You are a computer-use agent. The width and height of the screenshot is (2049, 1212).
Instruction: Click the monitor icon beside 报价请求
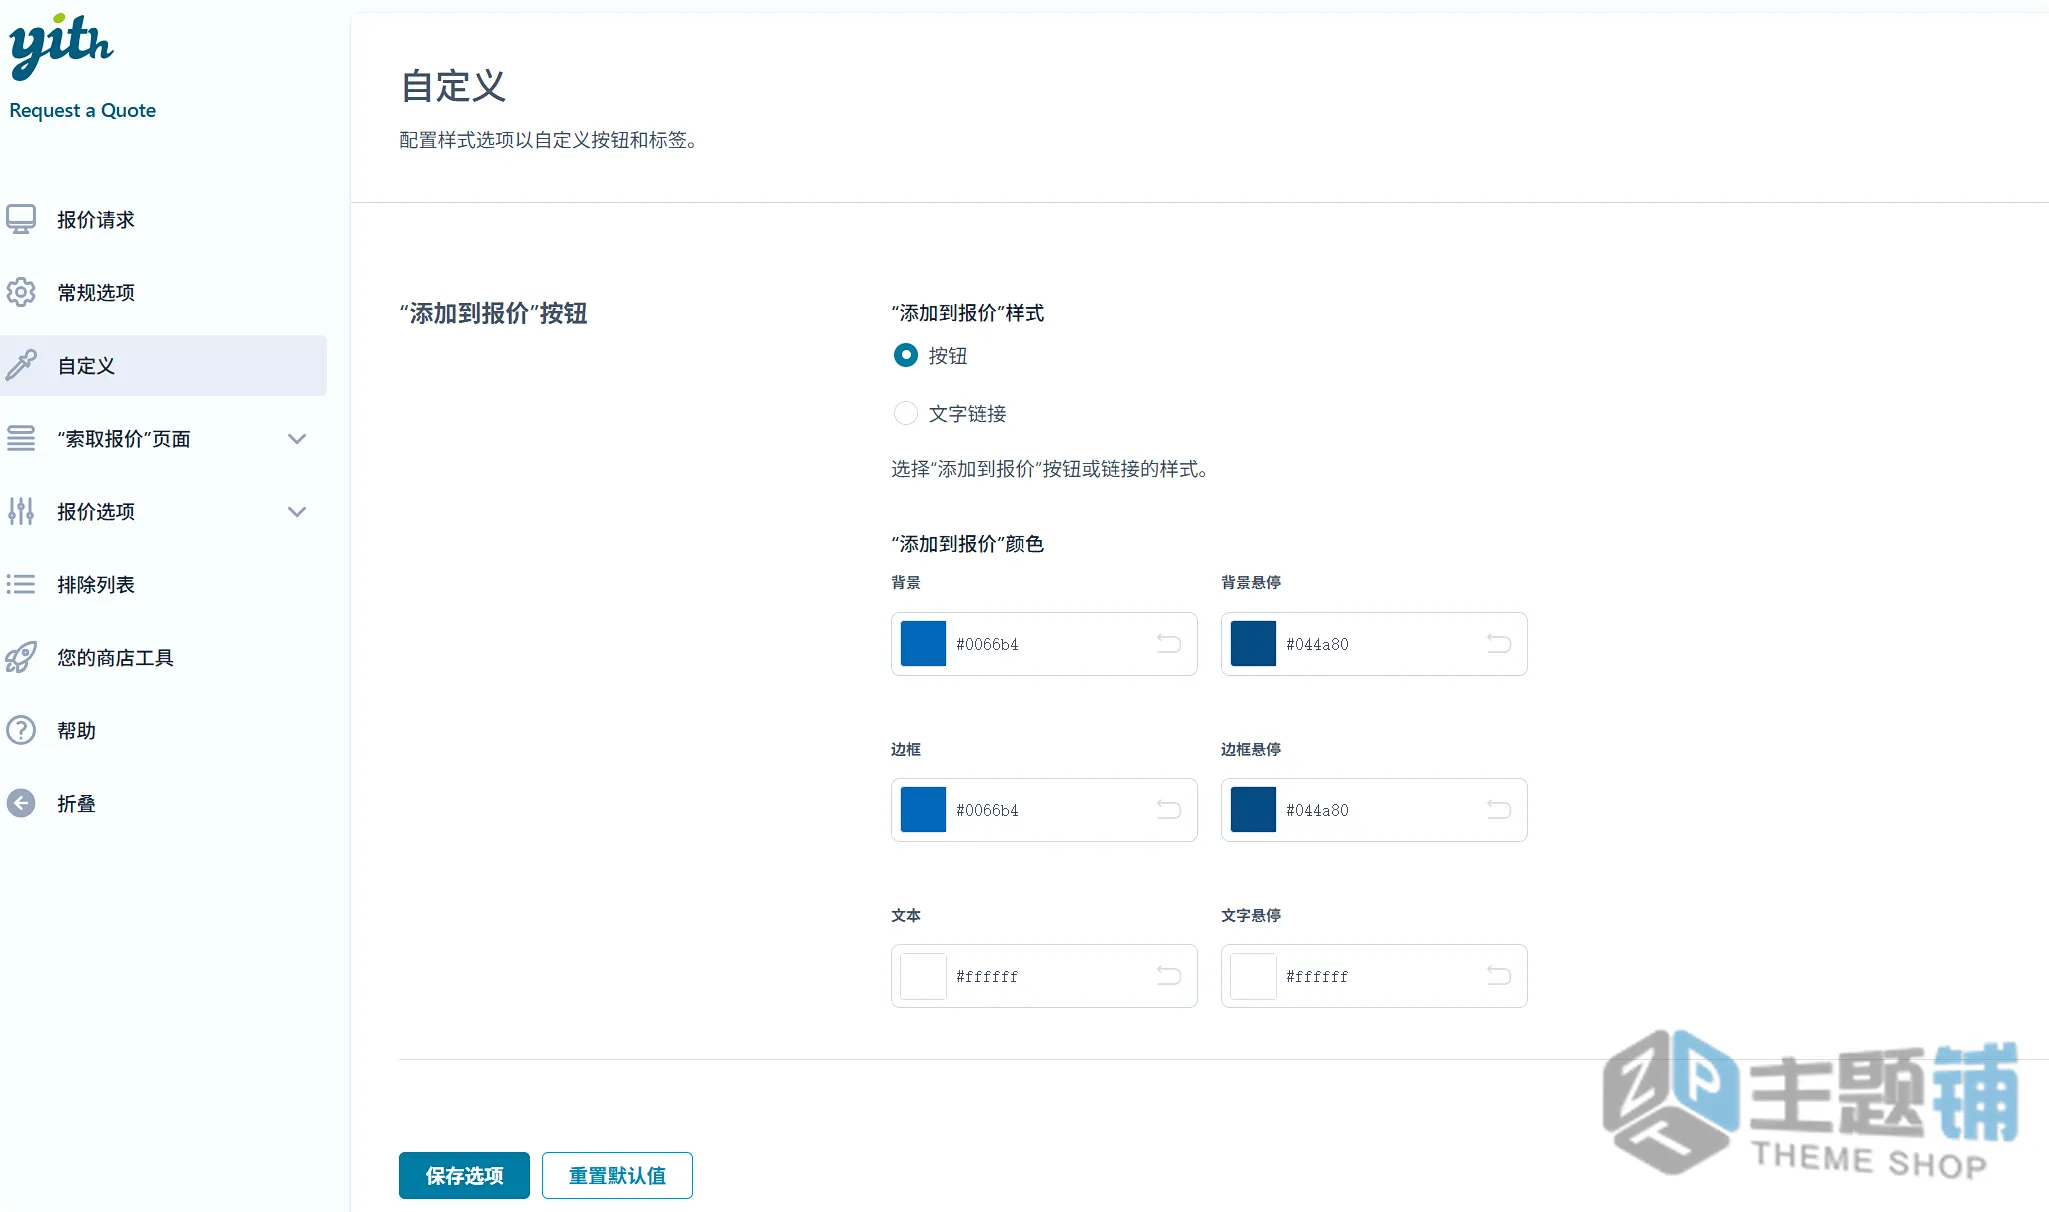click(21, 219)
